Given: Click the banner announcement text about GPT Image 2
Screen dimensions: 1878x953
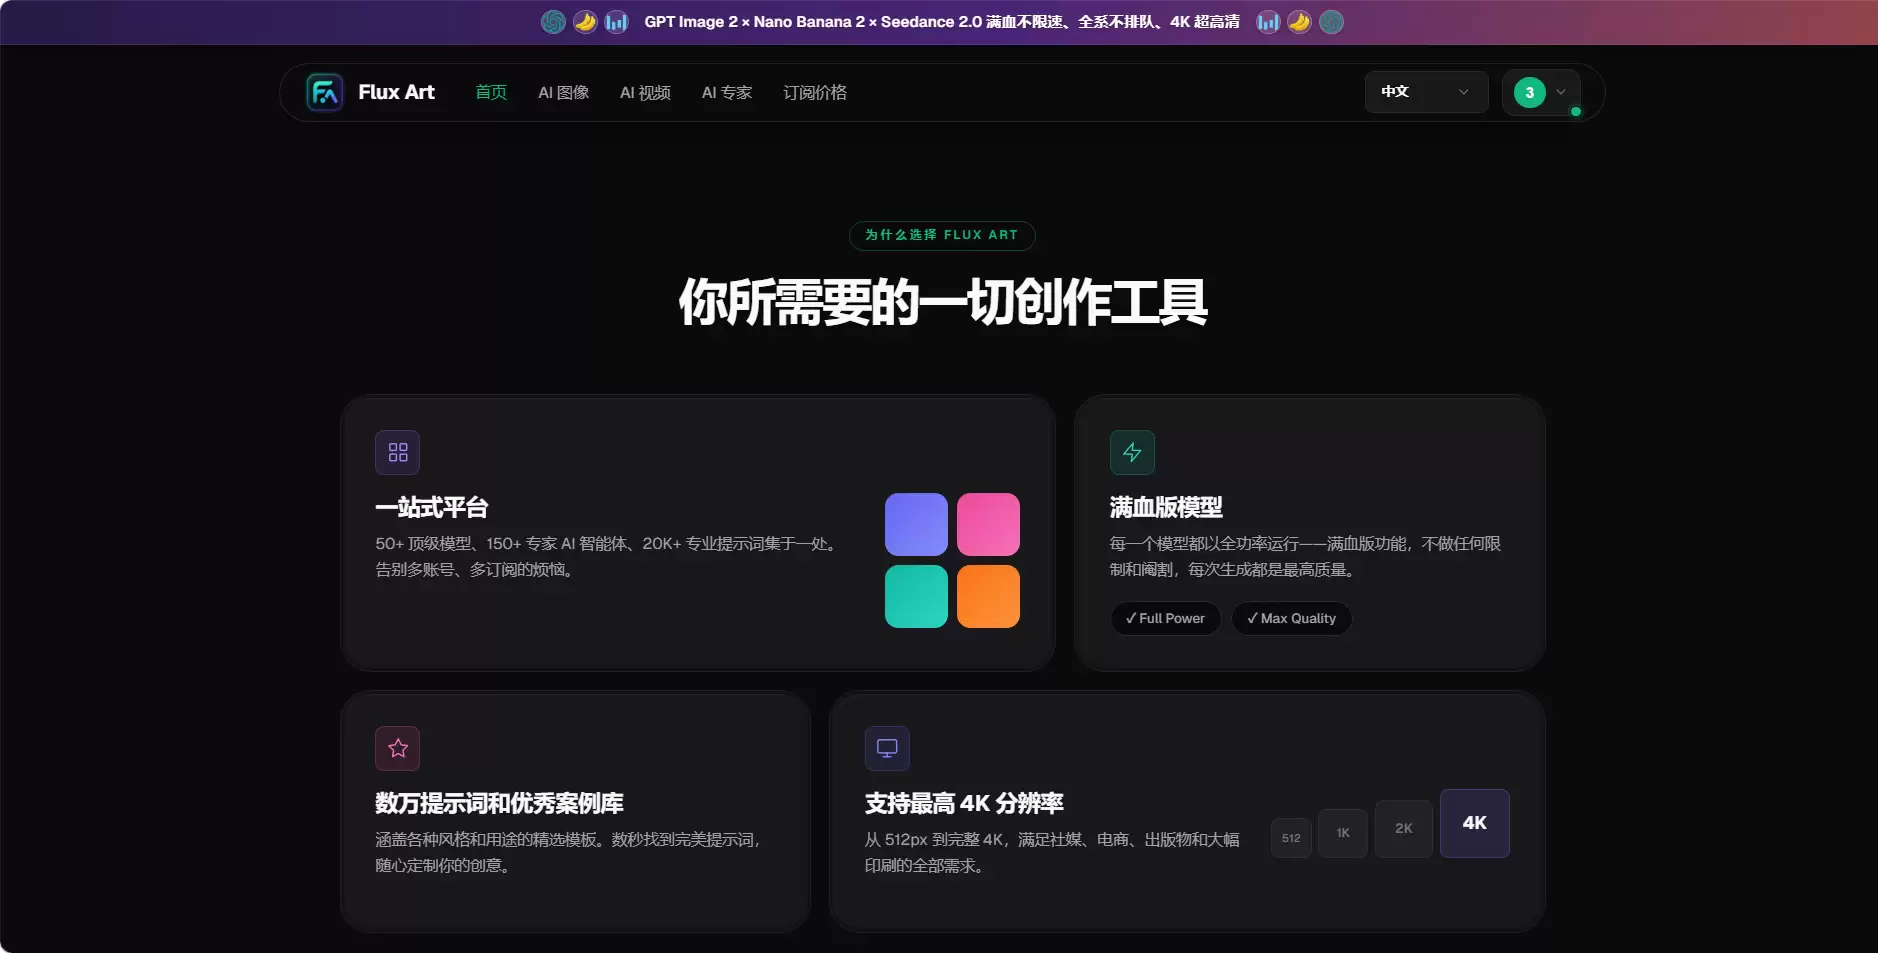Looking at the screenshot, I should 942,22.
